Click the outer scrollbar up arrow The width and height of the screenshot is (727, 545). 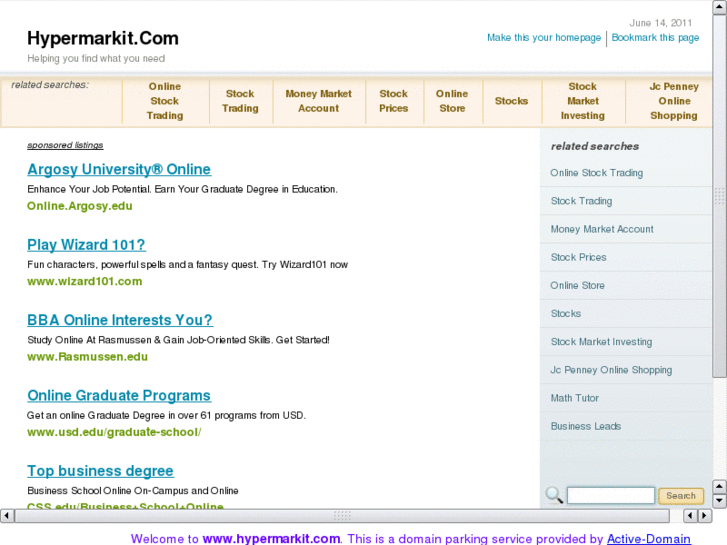[720, 7]
